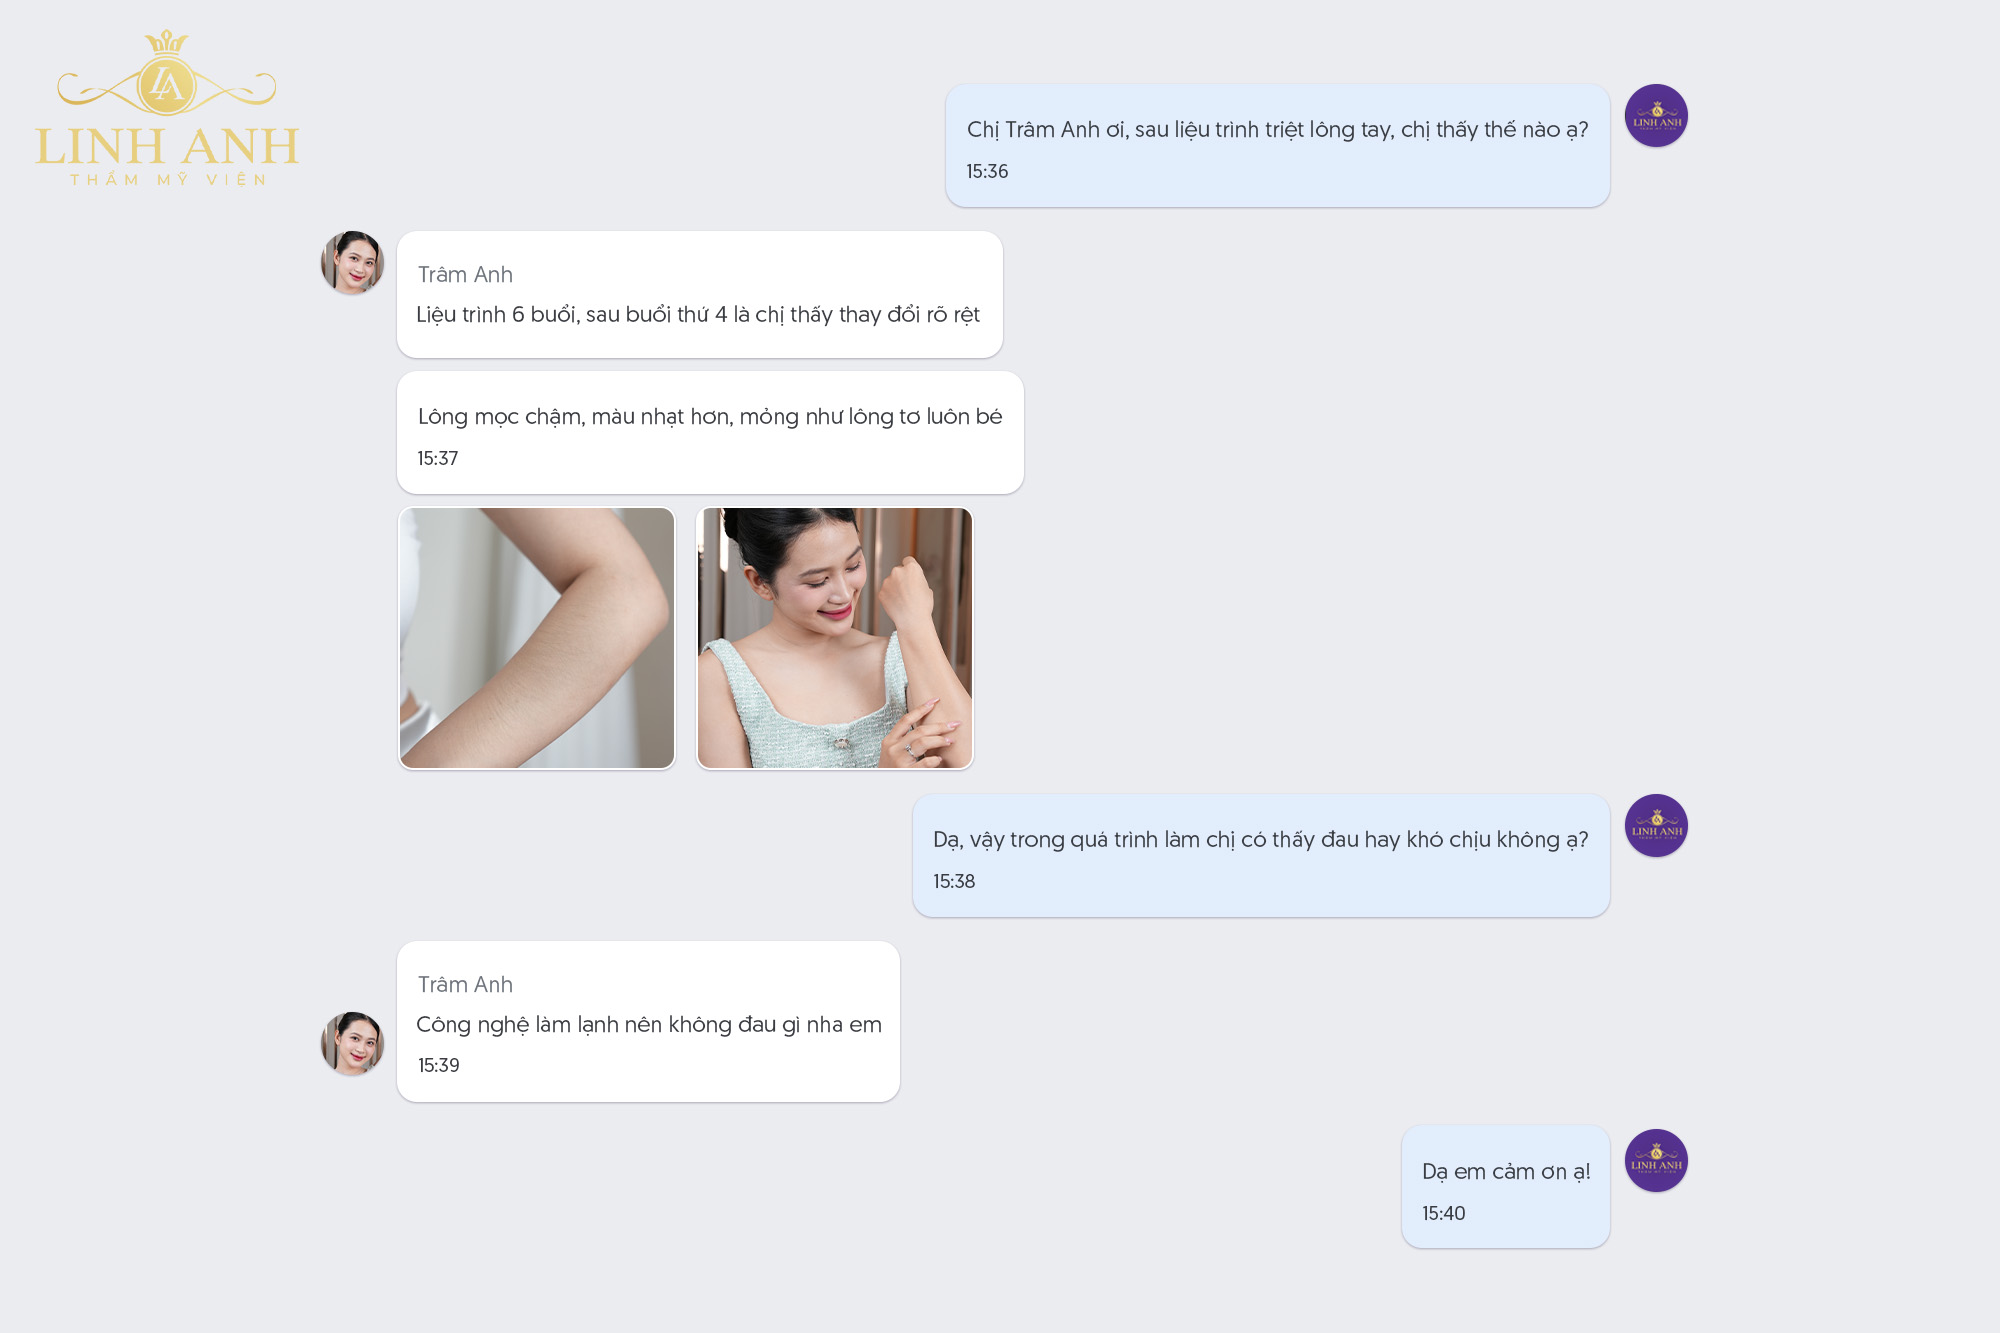The image size is (2000, 1333).
Task: Click the 15:40 timestamp
Action: [1444, 1214]
